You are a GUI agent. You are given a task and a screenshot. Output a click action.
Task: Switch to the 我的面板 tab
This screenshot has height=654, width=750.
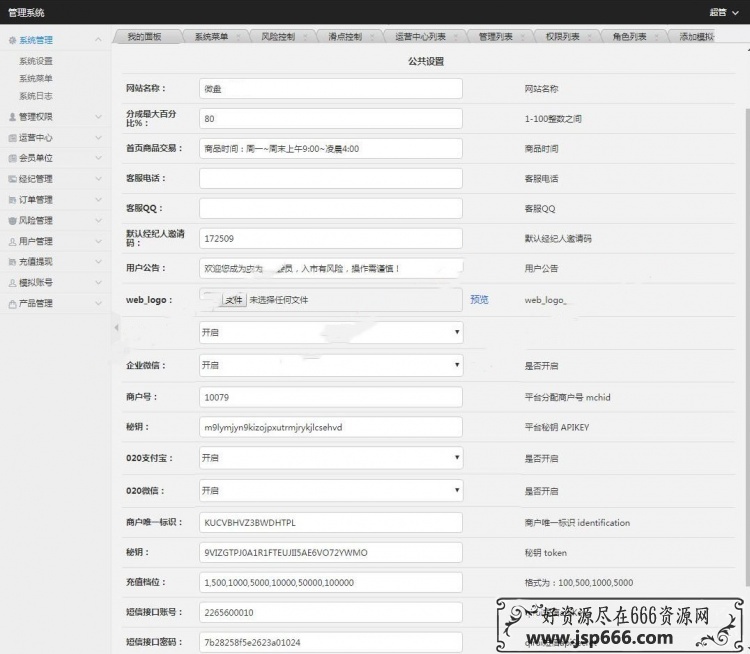pos(144,37)
